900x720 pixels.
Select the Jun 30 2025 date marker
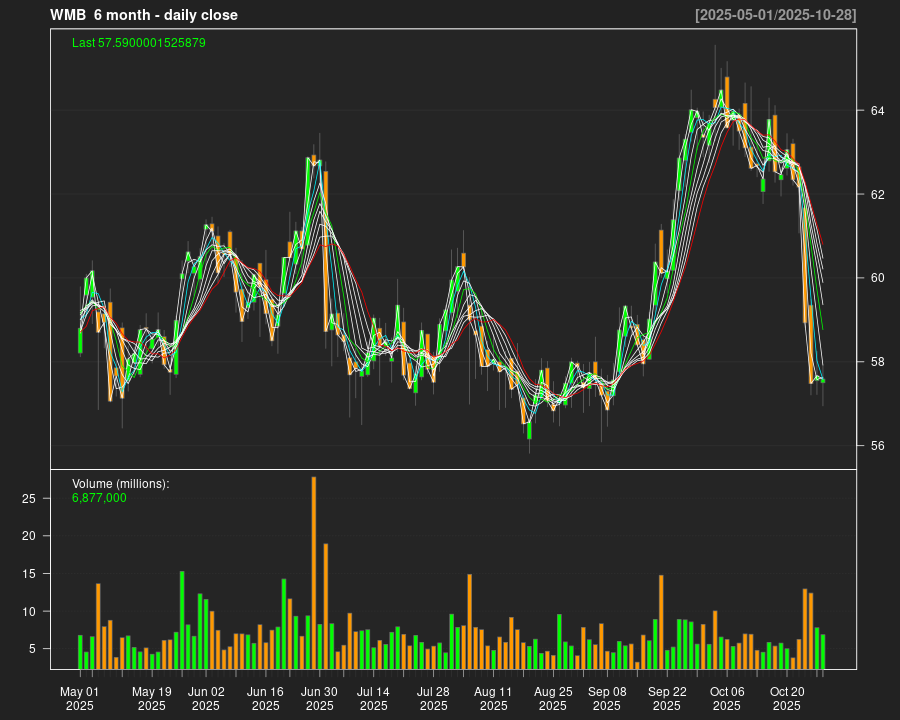coord(320,698)
